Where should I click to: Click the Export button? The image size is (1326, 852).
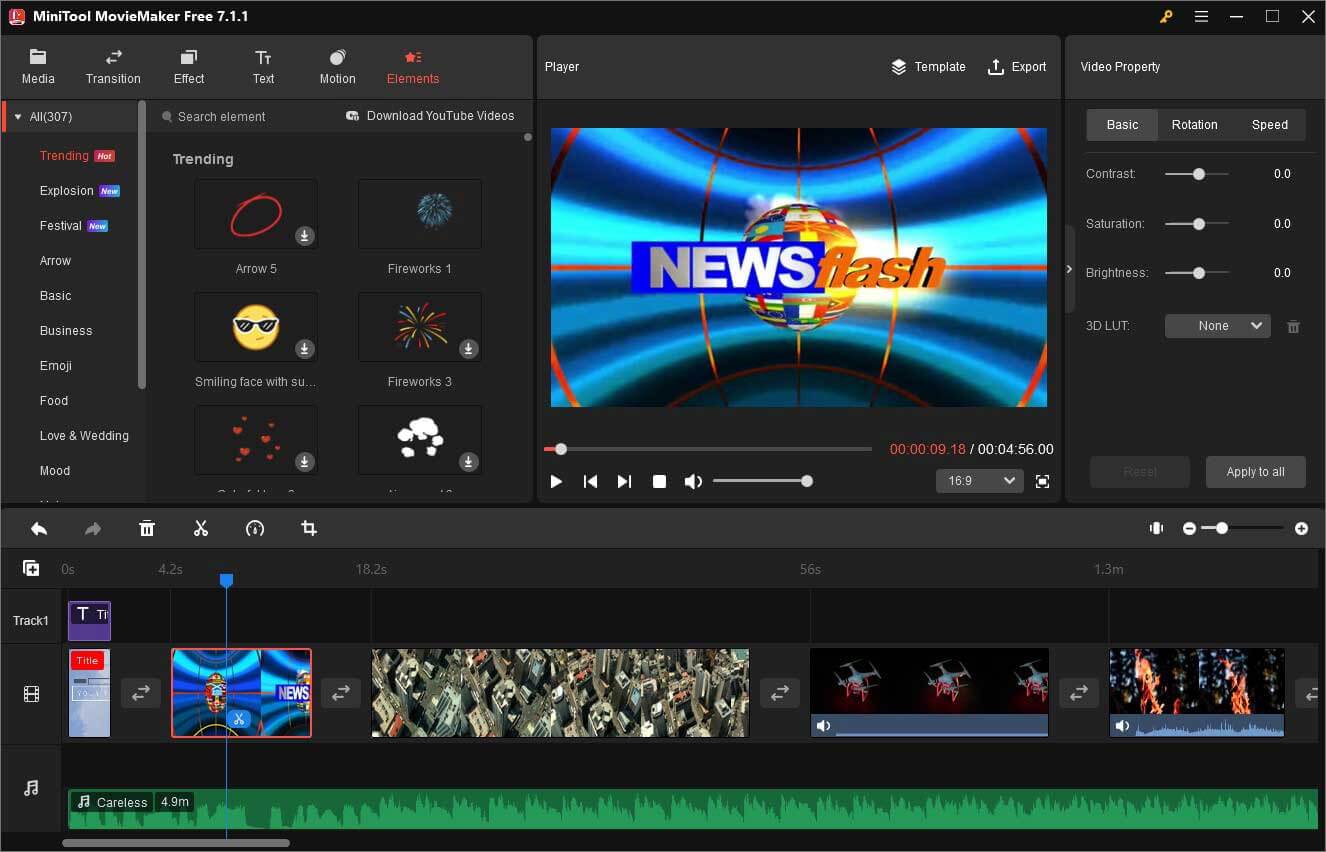tap(1017, 67)
